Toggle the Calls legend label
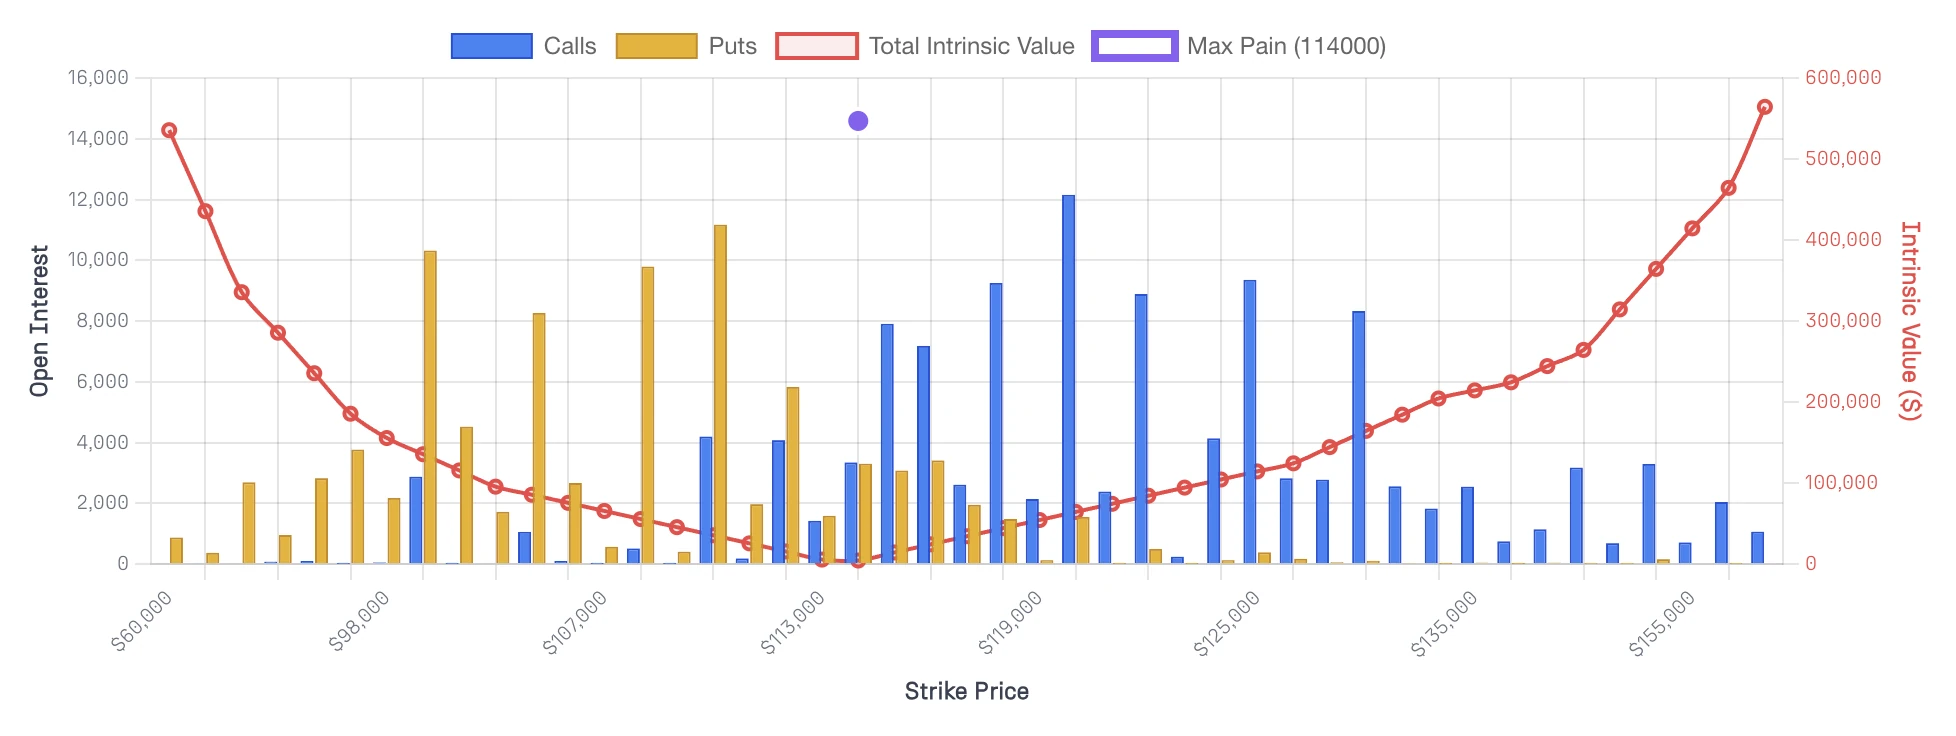The width and height of the screenshot is (1956, 736). point(569,46)
